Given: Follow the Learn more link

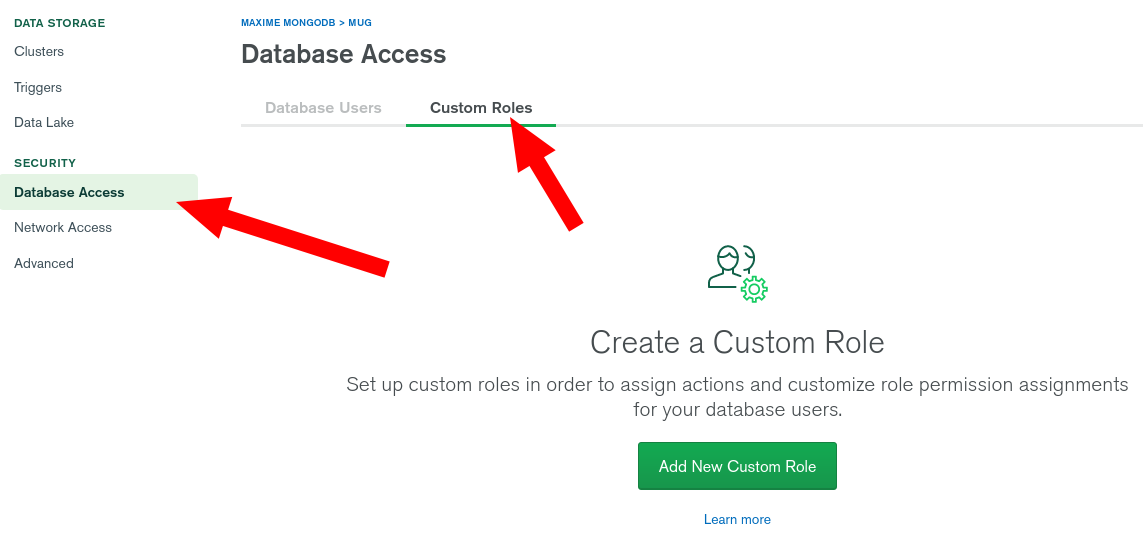Looking at the screenshot, I should (x=737, y=519).
